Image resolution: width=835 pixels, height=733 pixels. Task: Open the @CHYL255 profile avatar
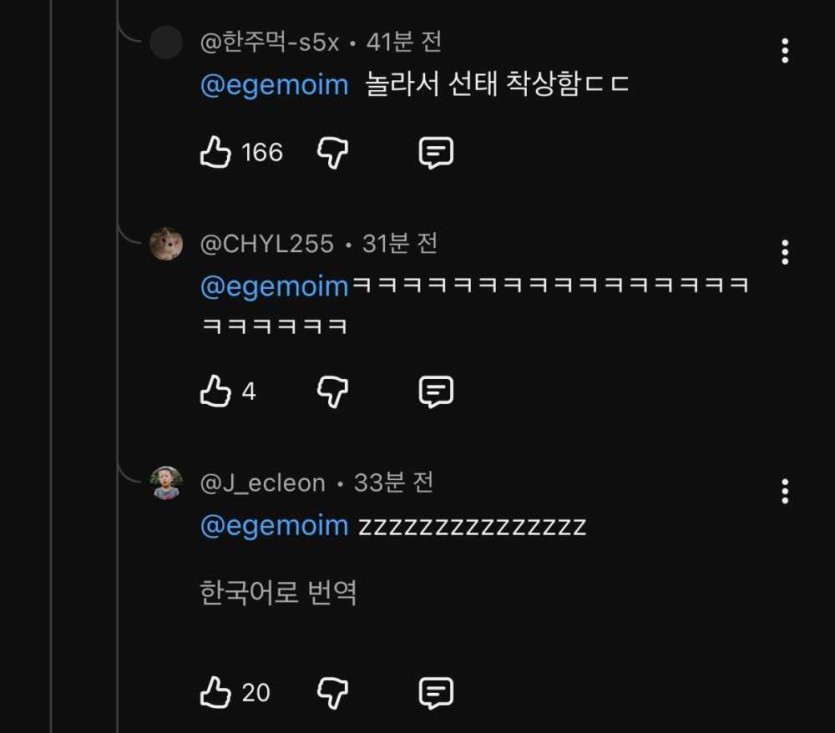[x=166, y=243]
